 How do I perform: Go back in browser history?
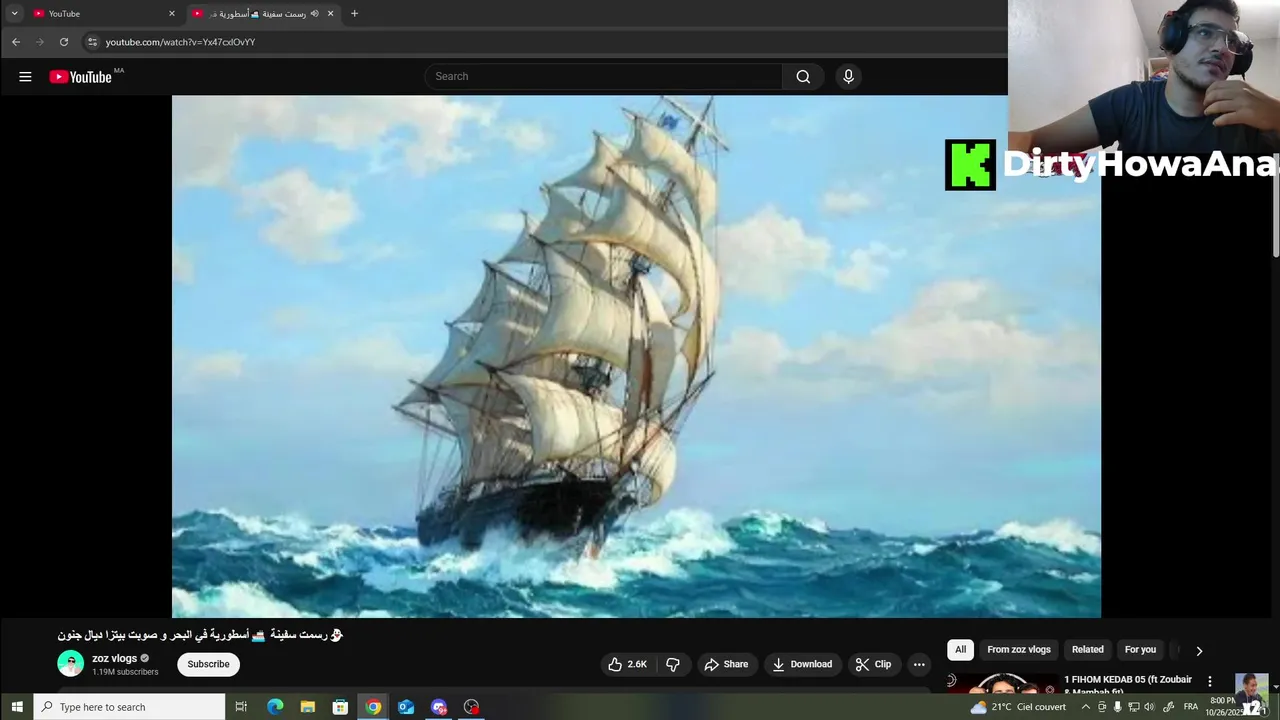pyautogui.click(x=15, y=42)
